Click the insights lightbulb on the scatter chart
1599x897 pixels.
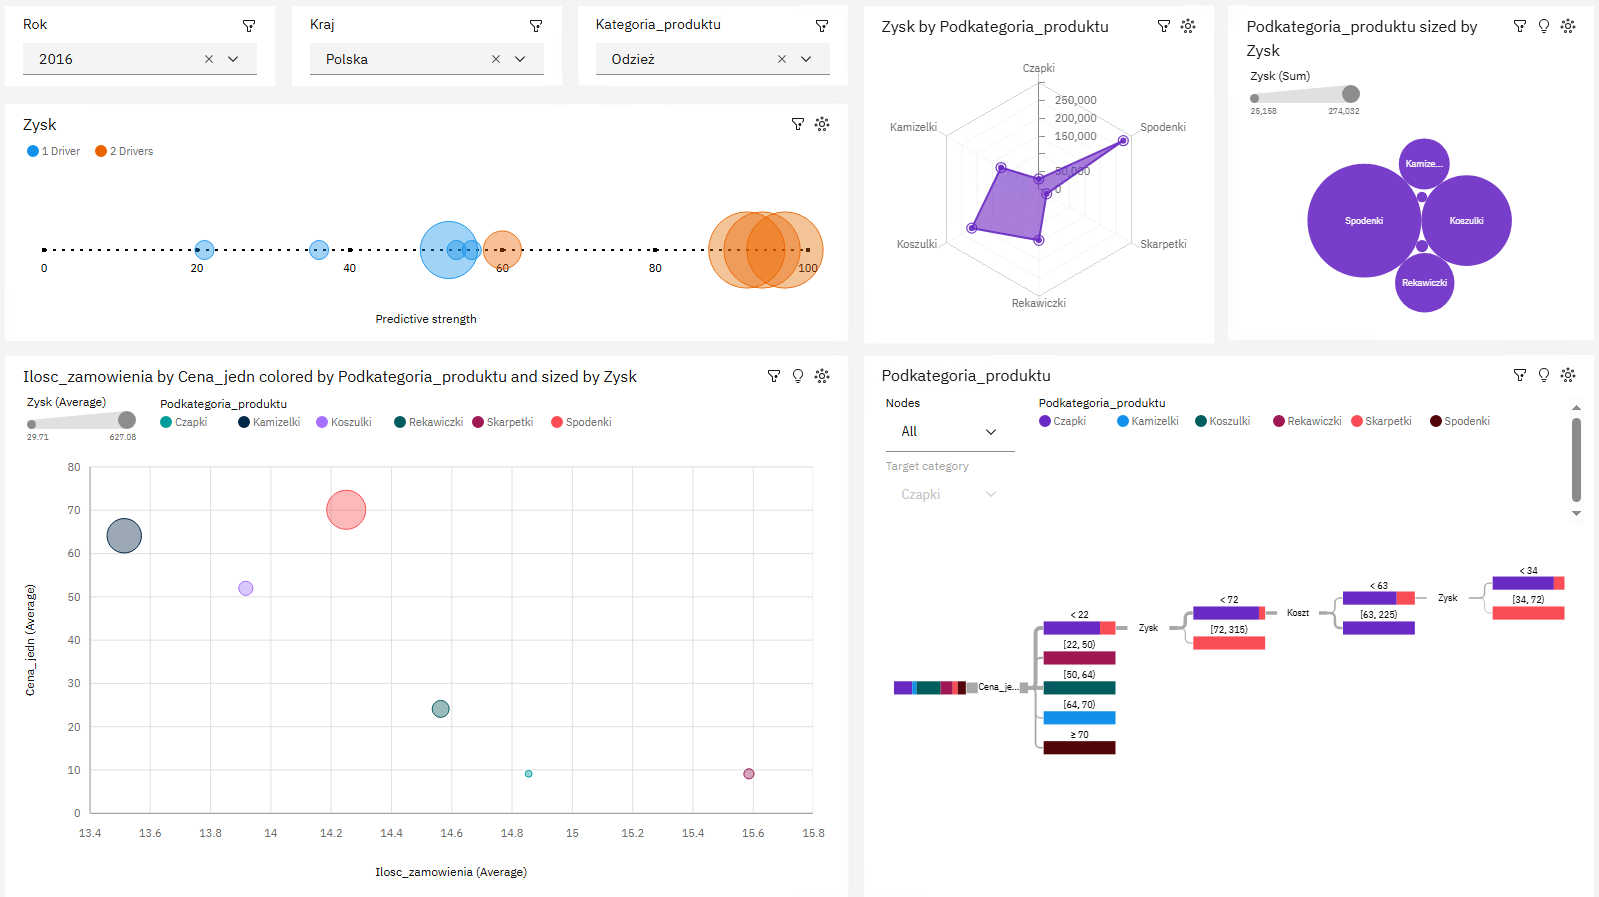(x=798, y=376)
